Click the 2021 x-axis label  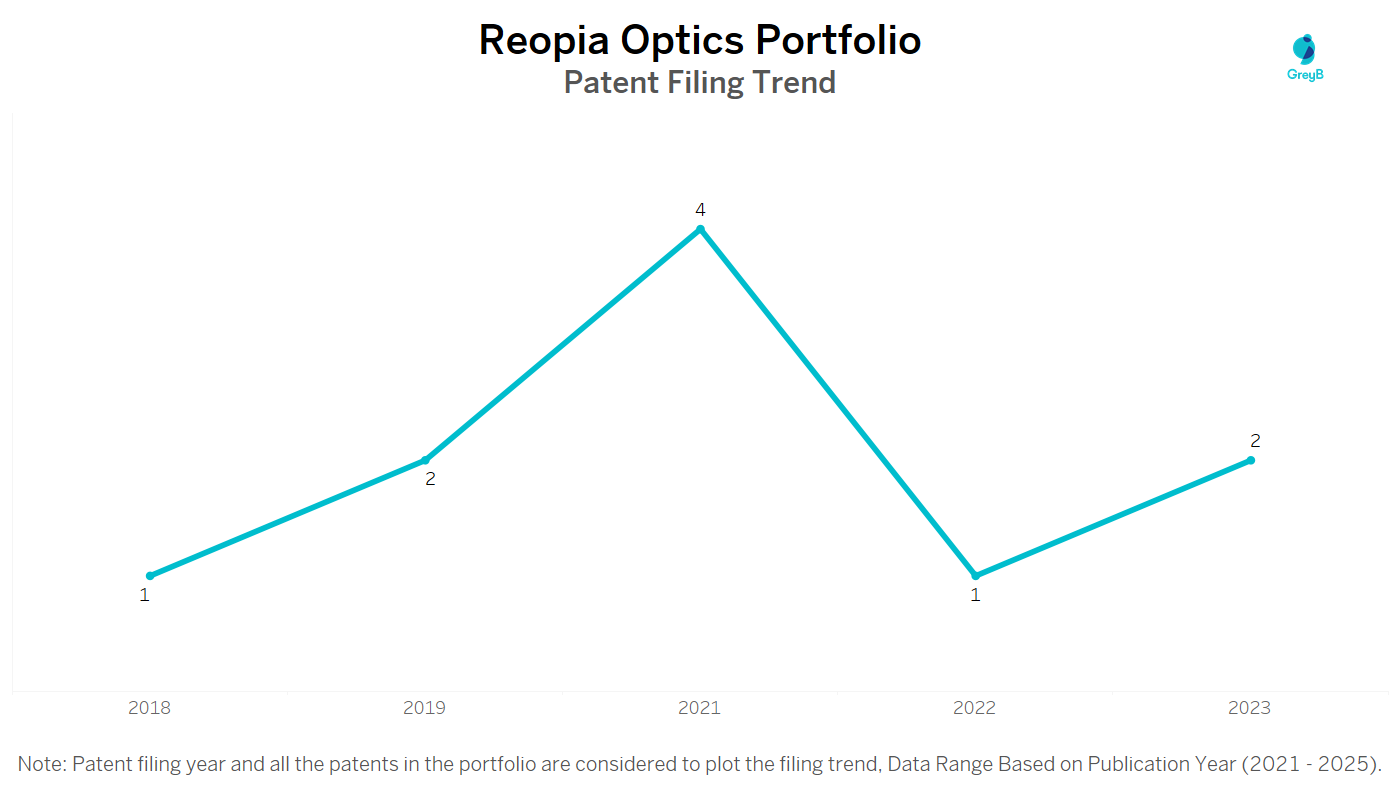(700, 708)
